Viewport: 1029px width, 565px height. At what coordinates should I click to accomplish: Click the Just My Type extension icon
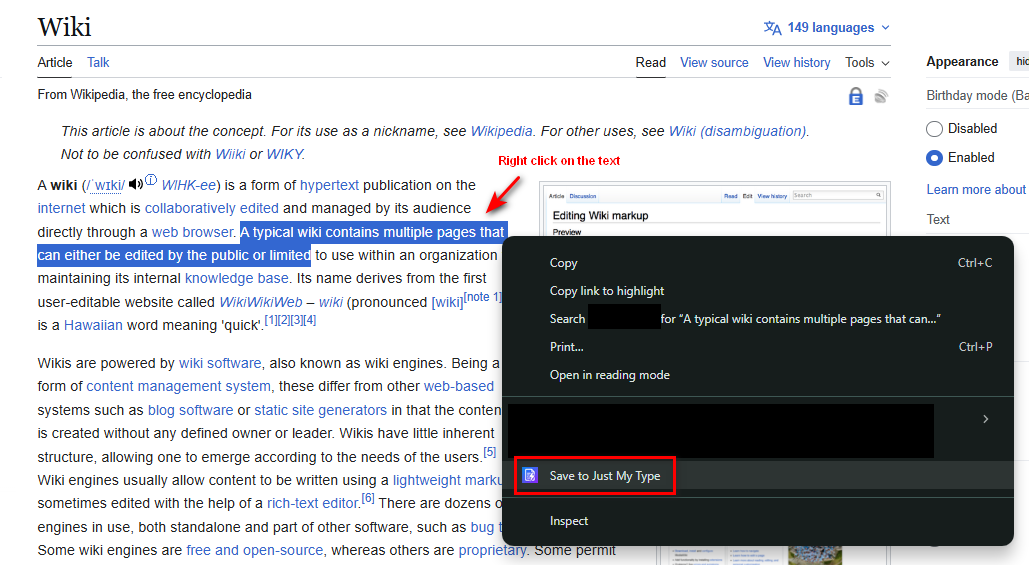click(531, 476)
